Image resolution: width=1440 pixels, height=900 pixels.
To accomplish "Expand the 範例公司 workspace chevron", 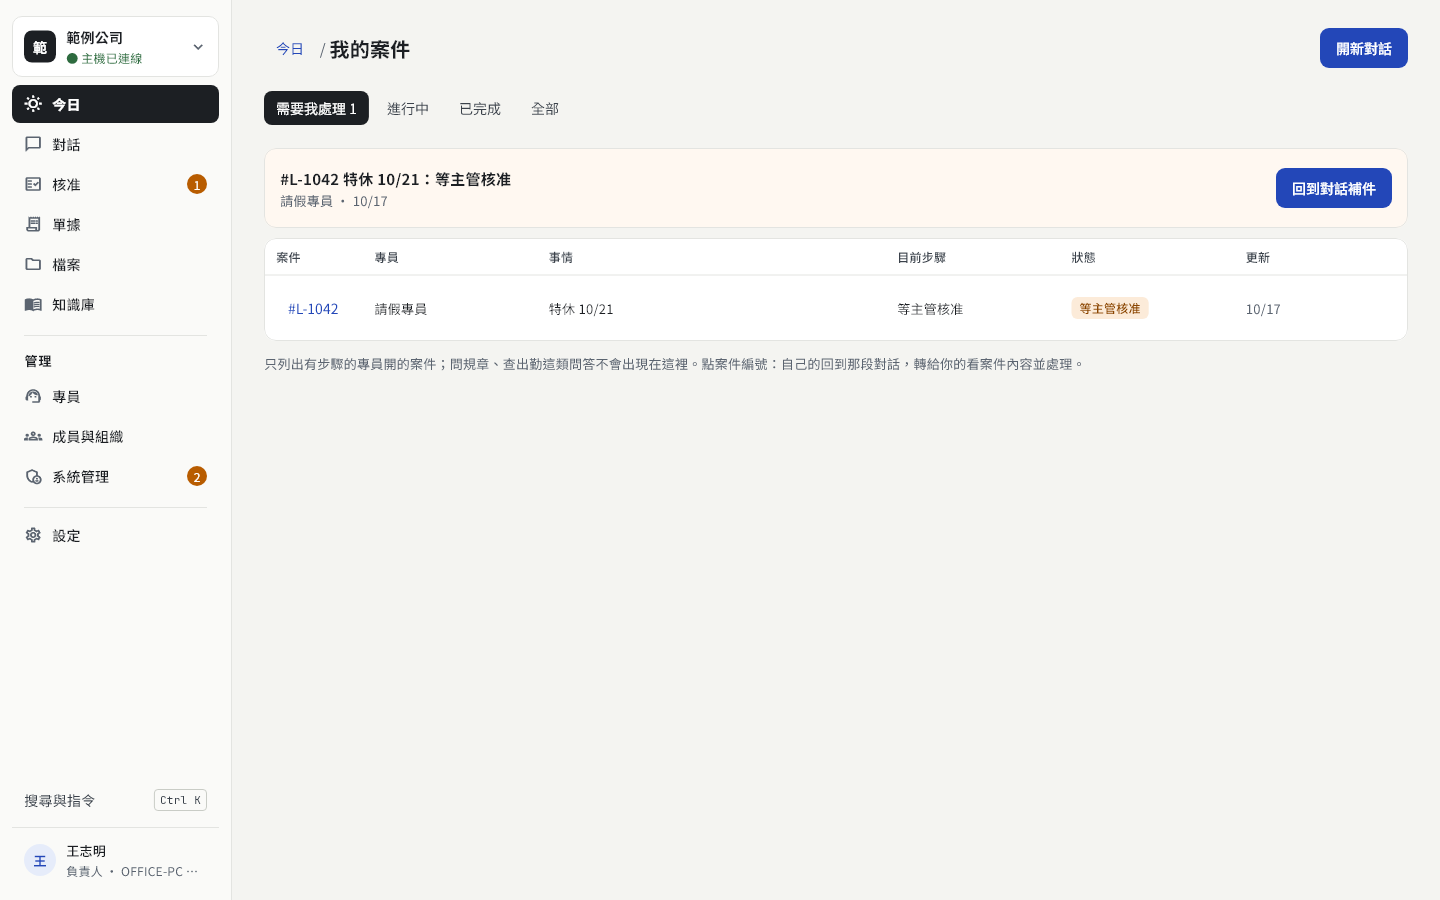I will tap(198, 47).
